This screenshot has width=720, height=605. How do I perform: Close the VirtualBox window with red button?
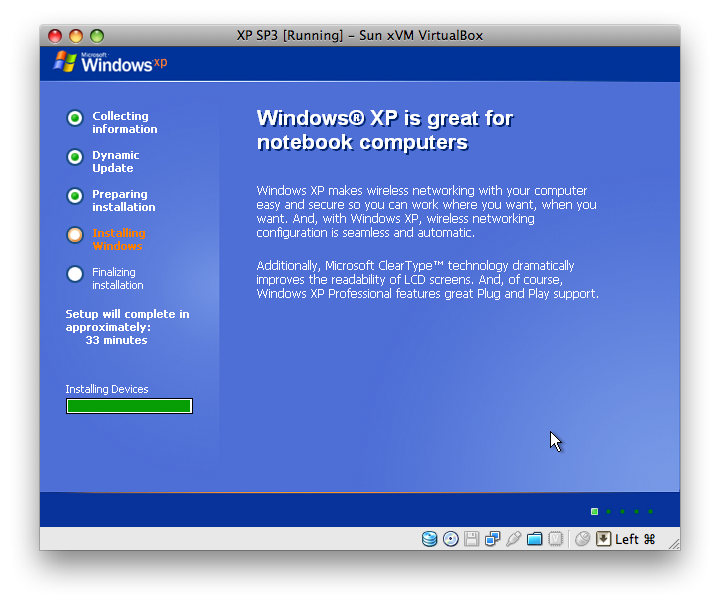(55, 36)
